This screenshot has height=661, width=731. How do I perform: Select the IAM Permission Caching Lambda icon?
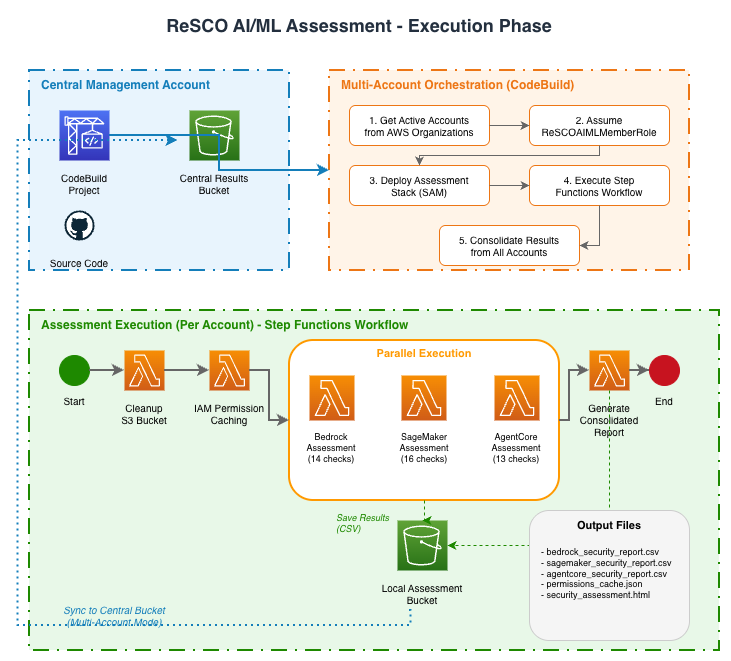click(x=229, y=371)
